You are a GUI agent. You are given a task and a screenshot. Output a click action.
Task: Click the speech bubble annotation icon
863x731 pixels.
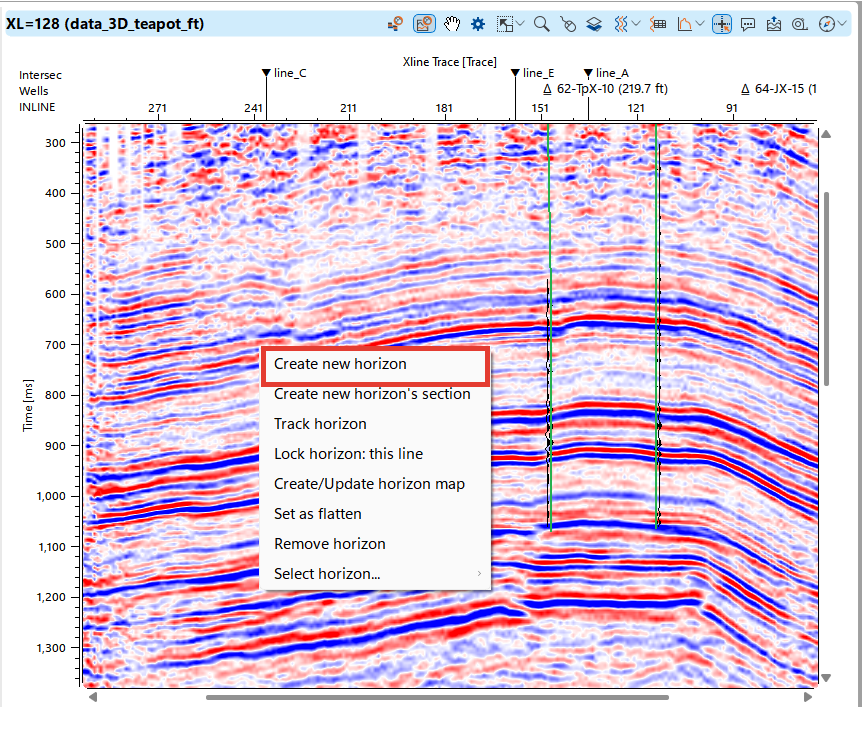click(748, 23)
